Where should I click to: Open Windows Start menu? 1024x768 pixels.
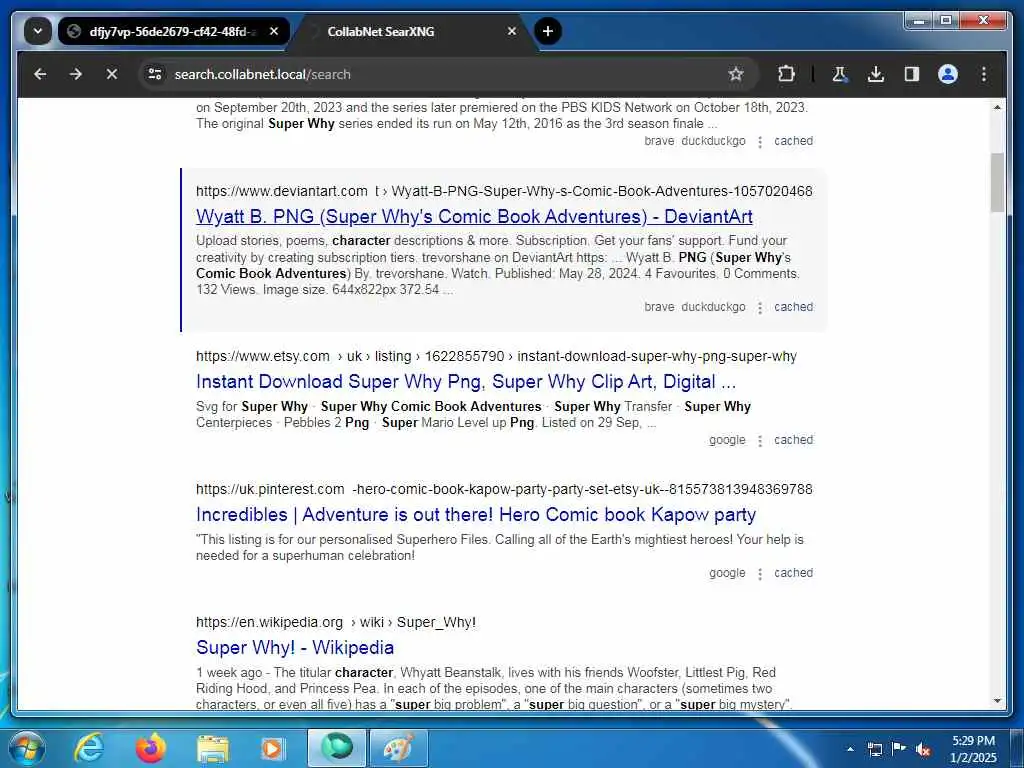pos(26,748)
